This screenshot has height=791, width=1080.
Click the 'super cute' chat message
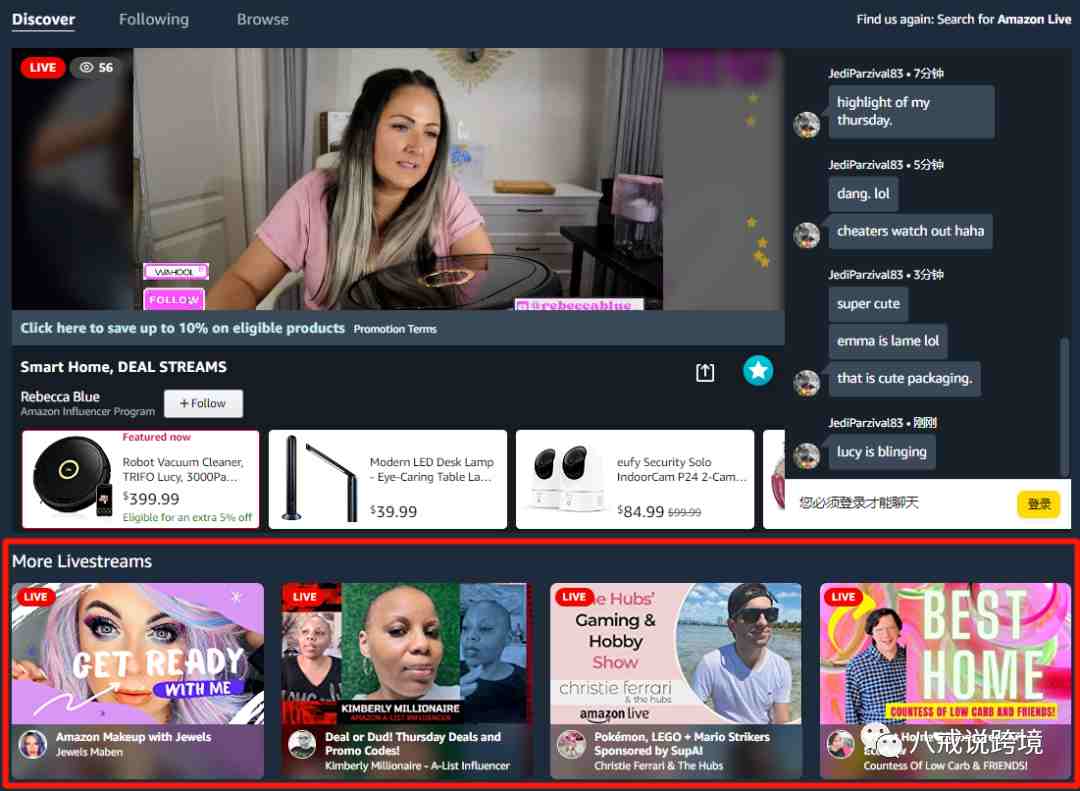(x=869, y=304)
